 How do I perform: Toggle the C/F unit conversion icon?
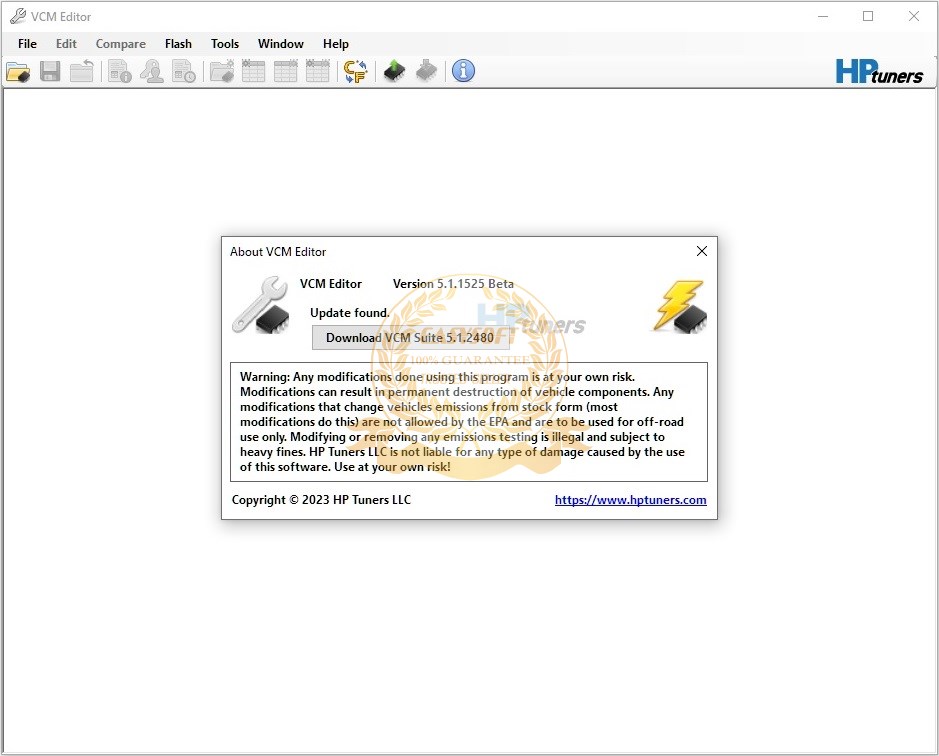click(x=355, y=71)
